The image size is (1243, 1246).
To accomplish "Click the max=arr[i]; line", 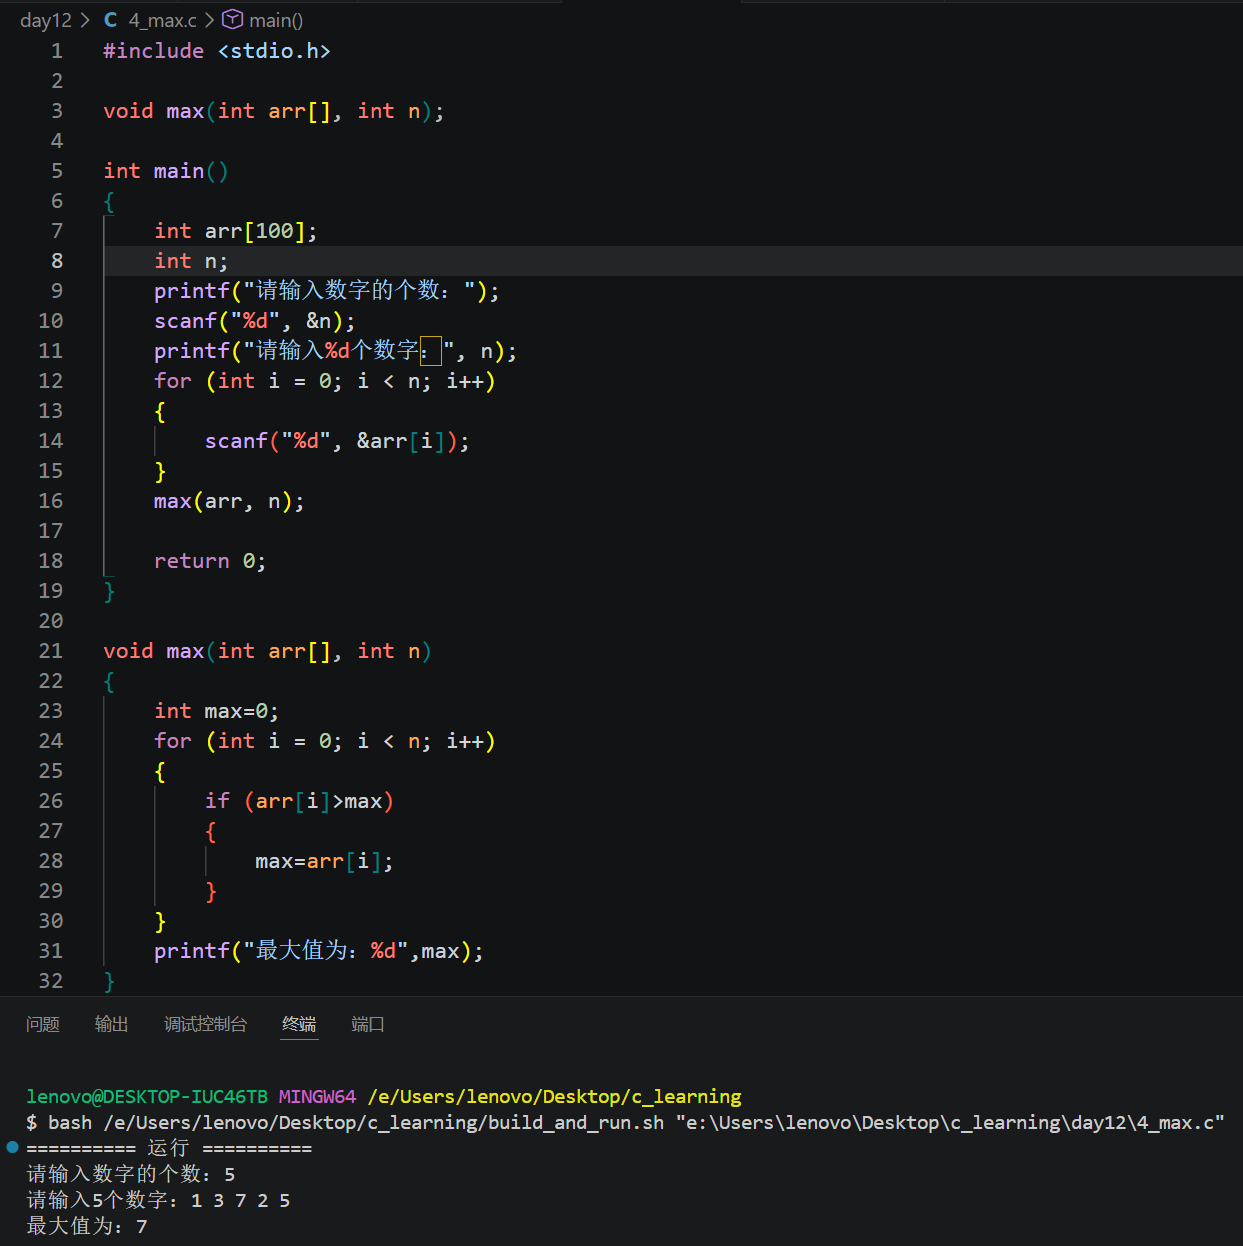I will (x=324, y=861).
